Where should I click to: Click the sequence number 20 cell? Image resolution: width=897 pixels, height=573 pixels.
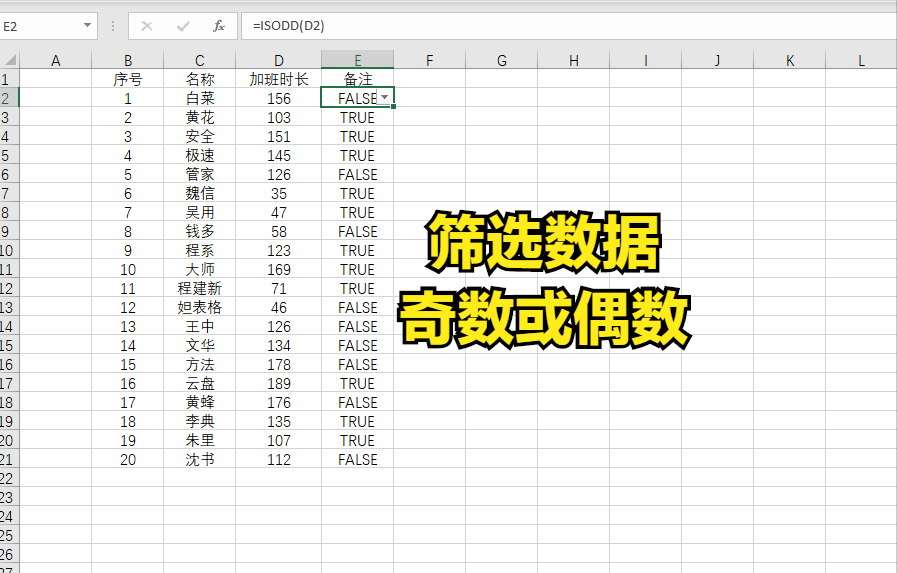pyautogui.click(x=128, y=459)
